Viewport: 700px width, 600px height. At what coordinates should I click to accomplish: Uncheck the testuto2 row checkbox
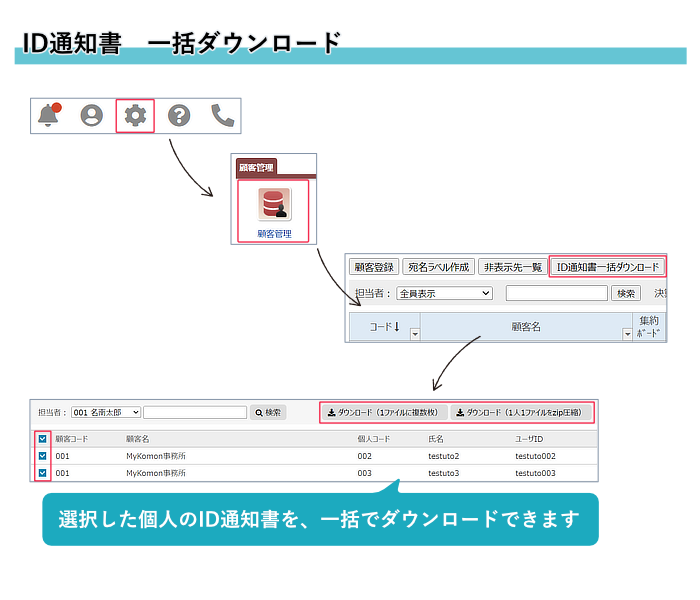(x=42, y=456)
